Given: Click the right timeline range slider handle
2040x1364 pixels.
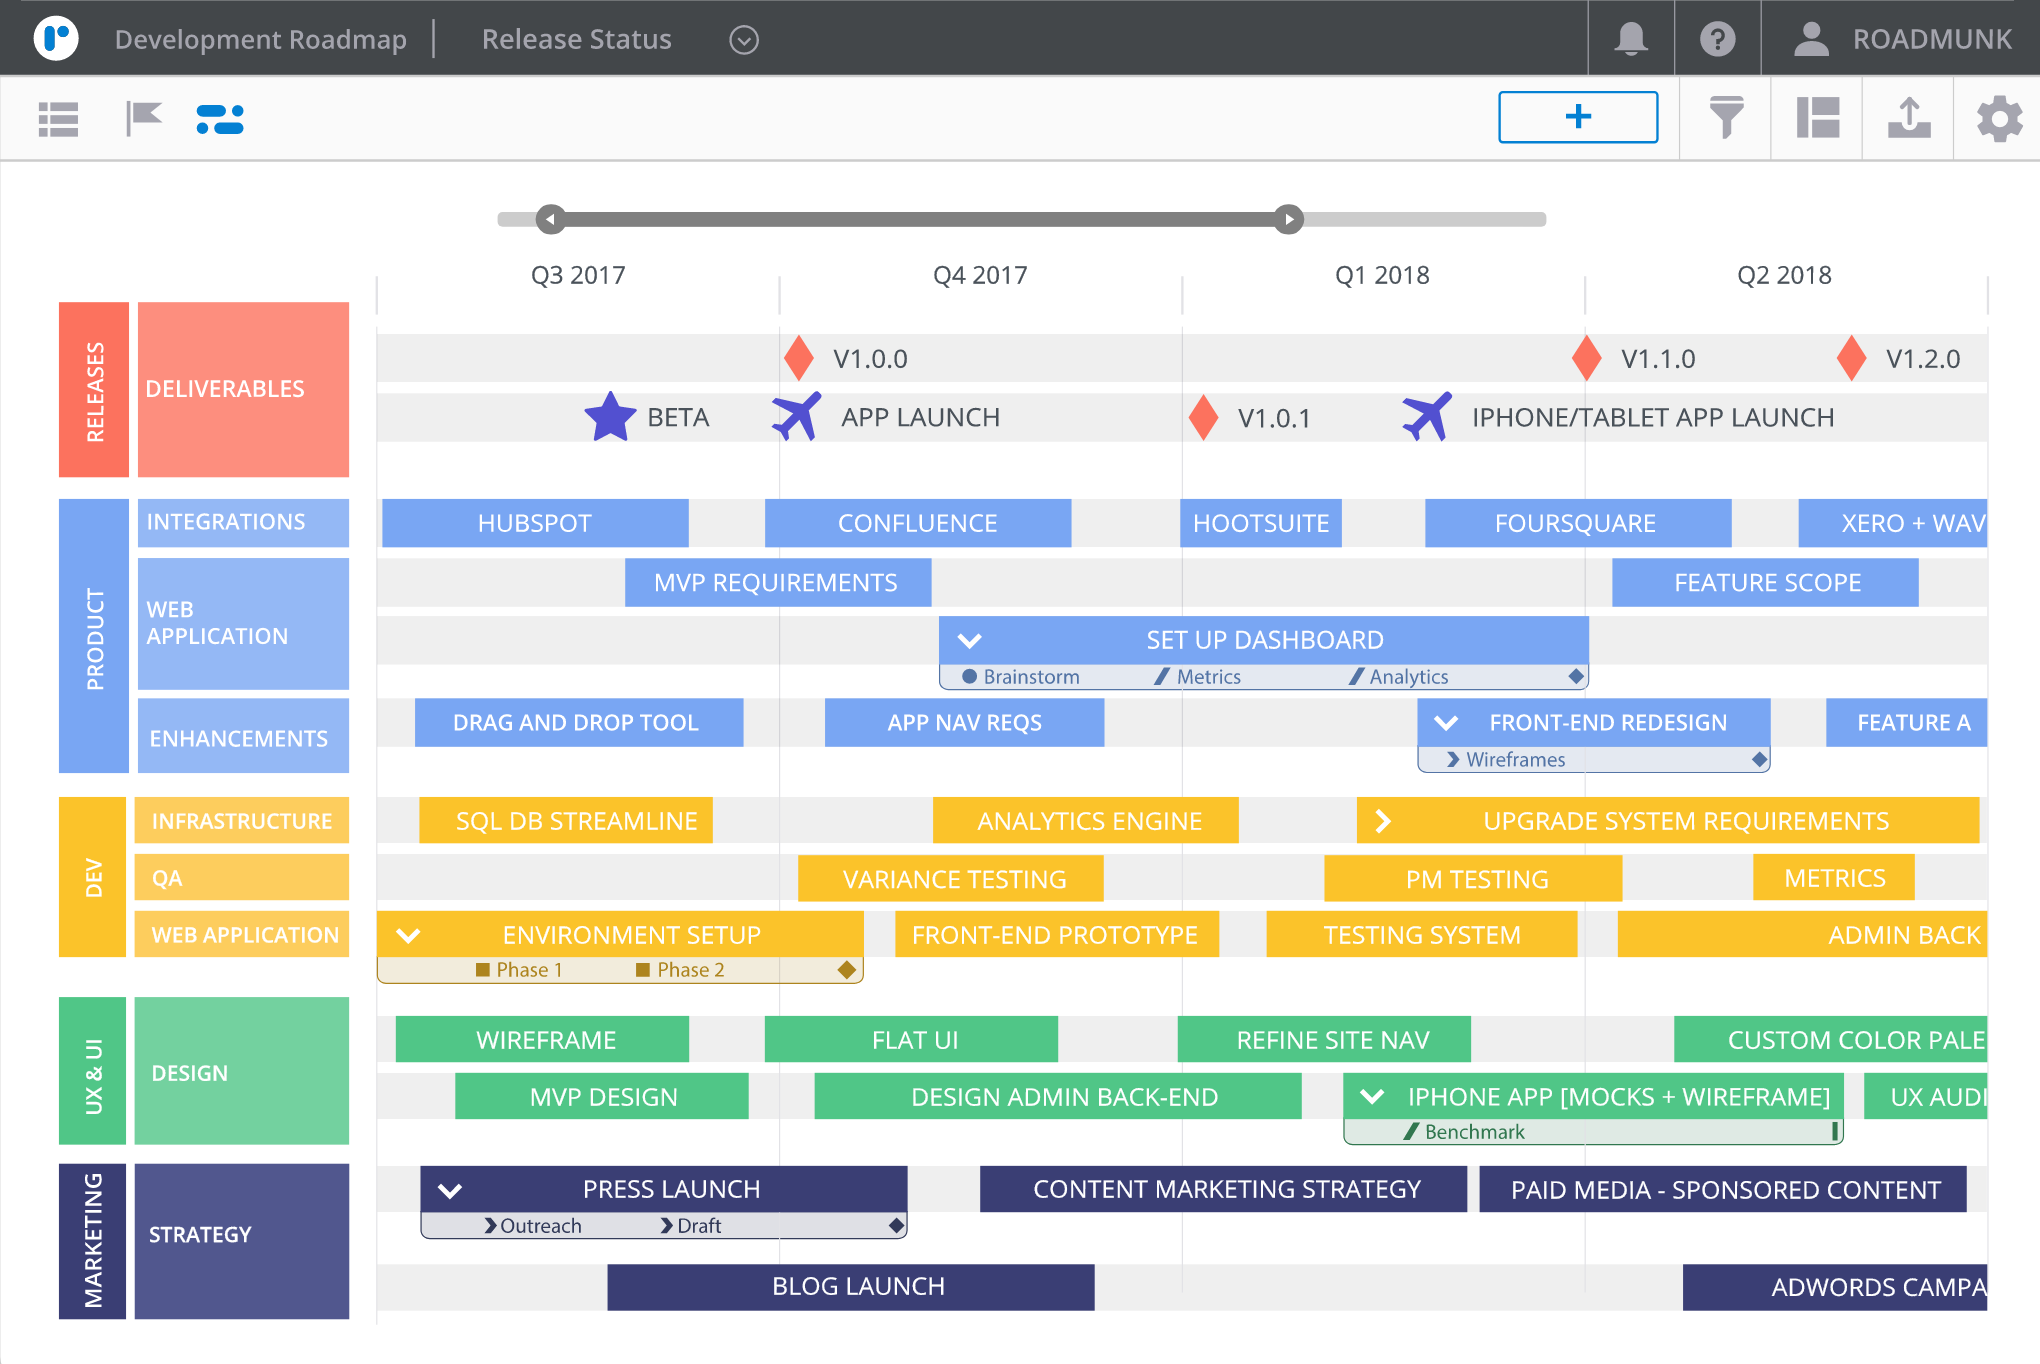Looking at the screenshot, I should coord(1289,219).
